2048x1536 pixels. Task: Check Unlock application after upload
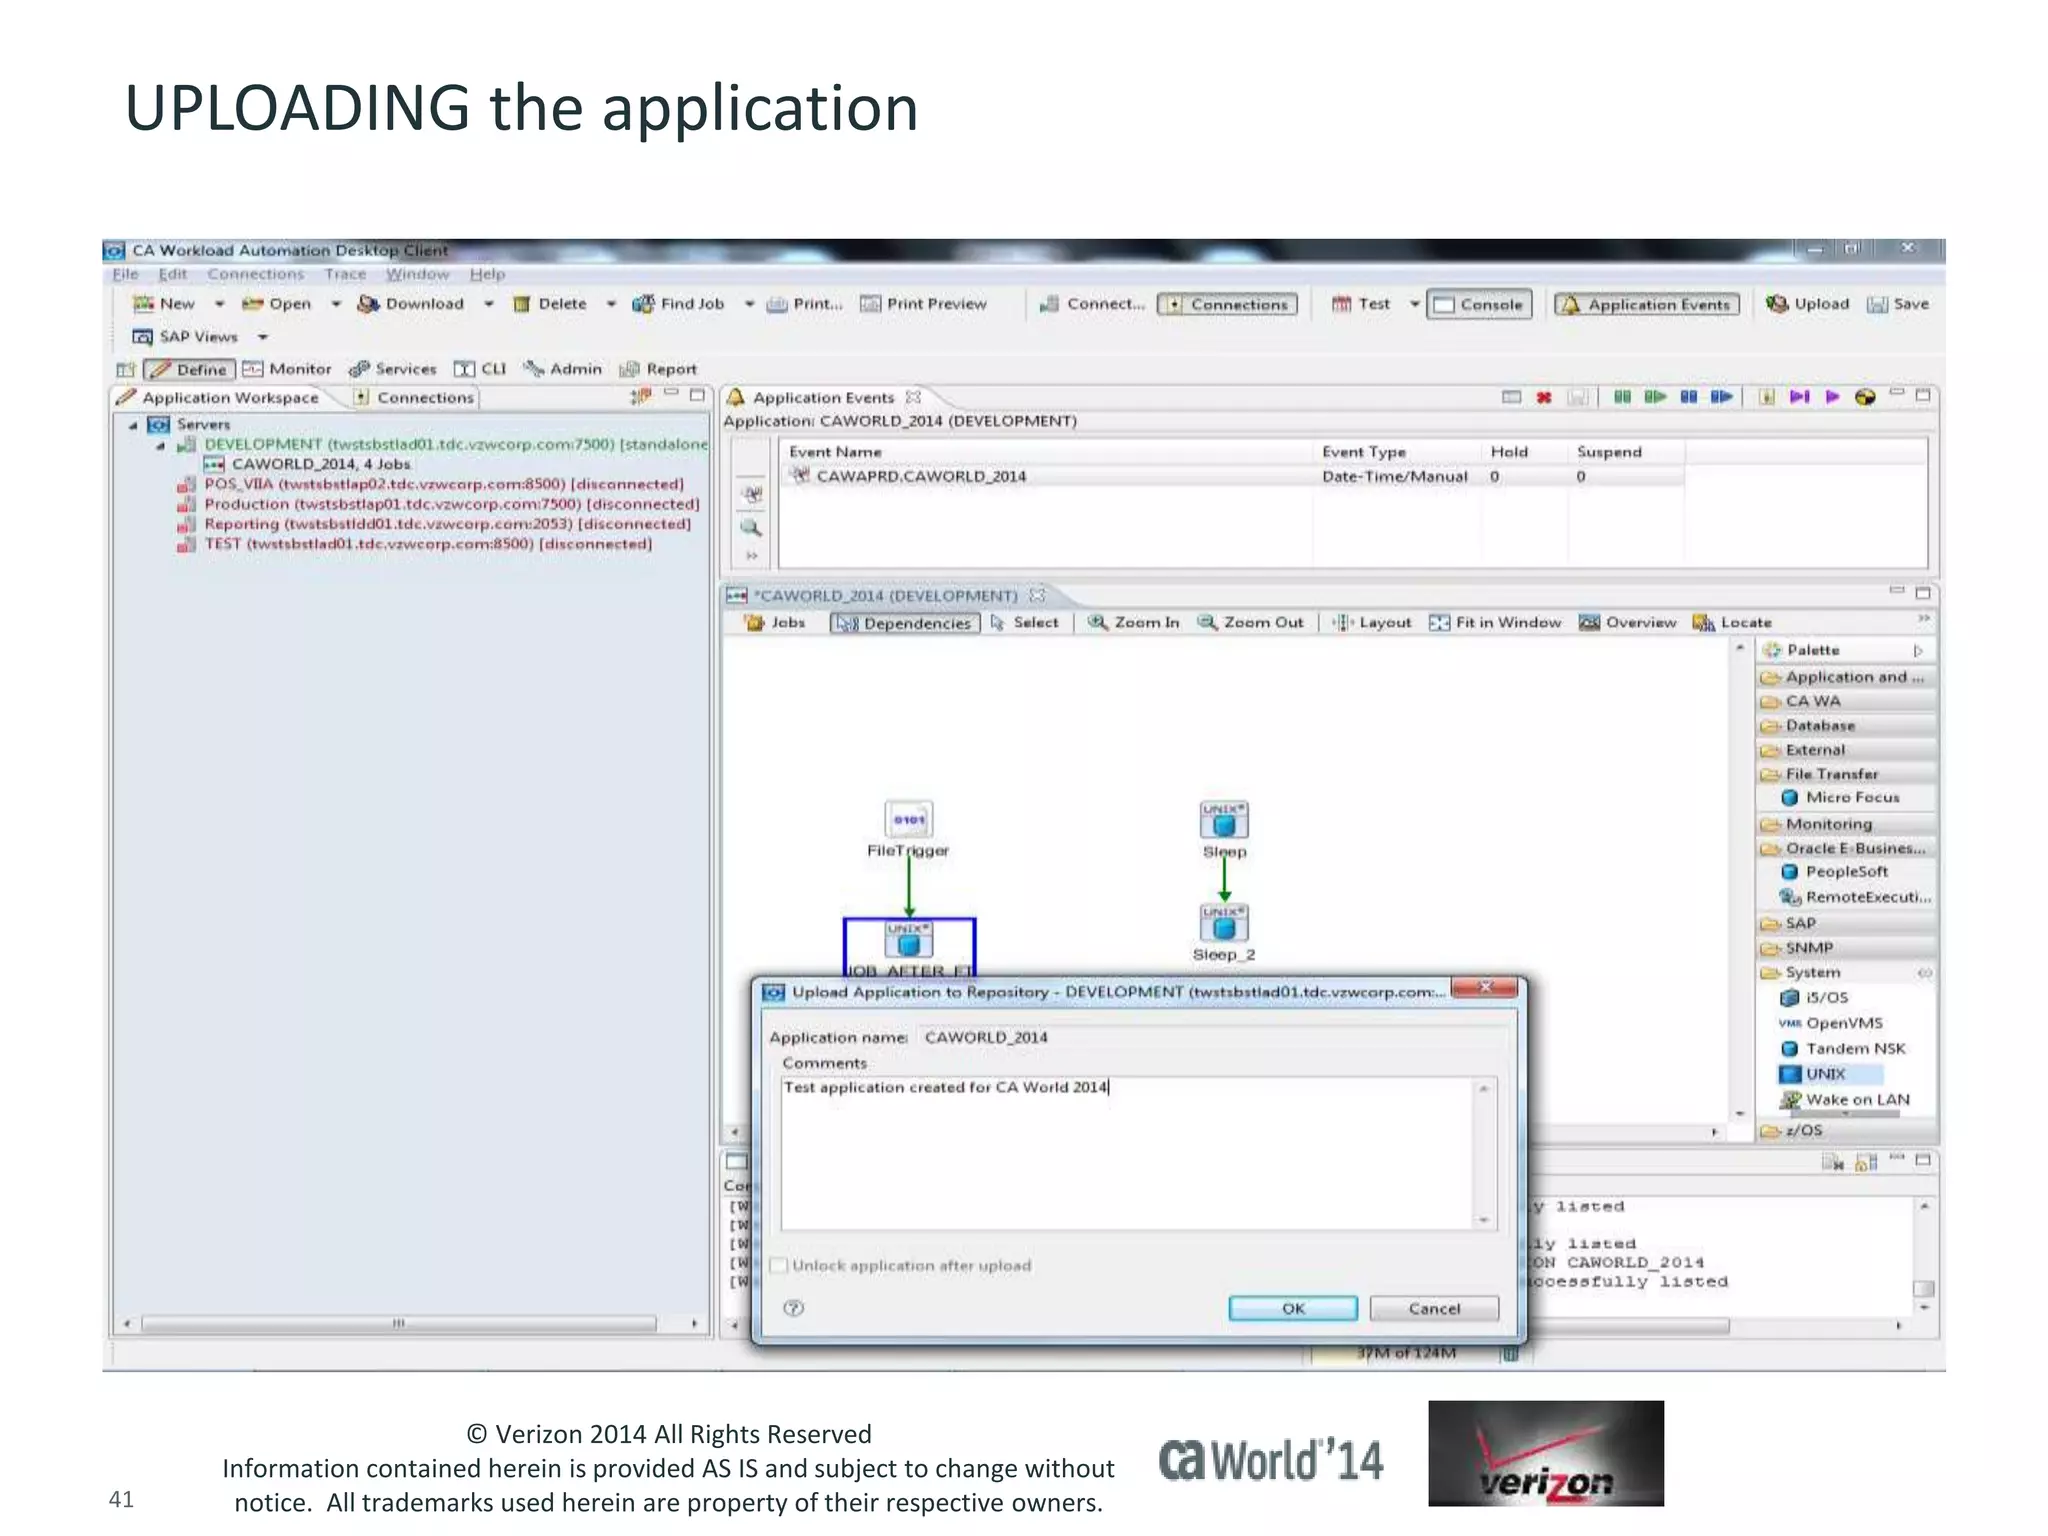[779, 1266]
